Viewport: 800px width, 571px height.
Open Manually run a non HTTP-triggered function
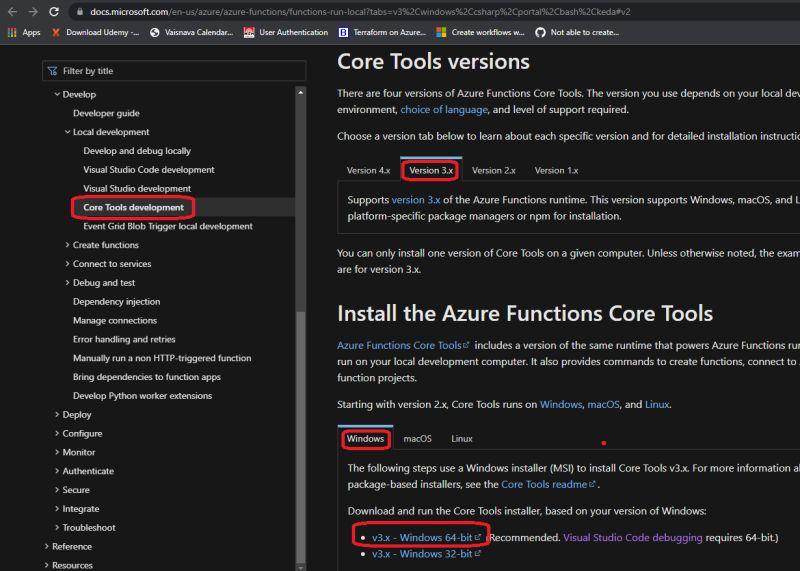click(x=162, y=358)
